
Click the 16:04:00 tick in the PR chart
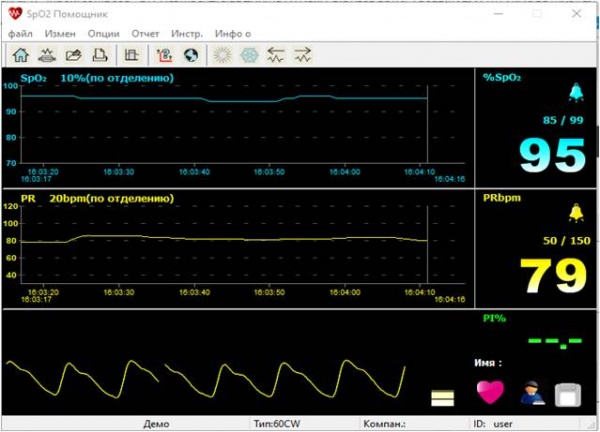[x=345, y=292]
